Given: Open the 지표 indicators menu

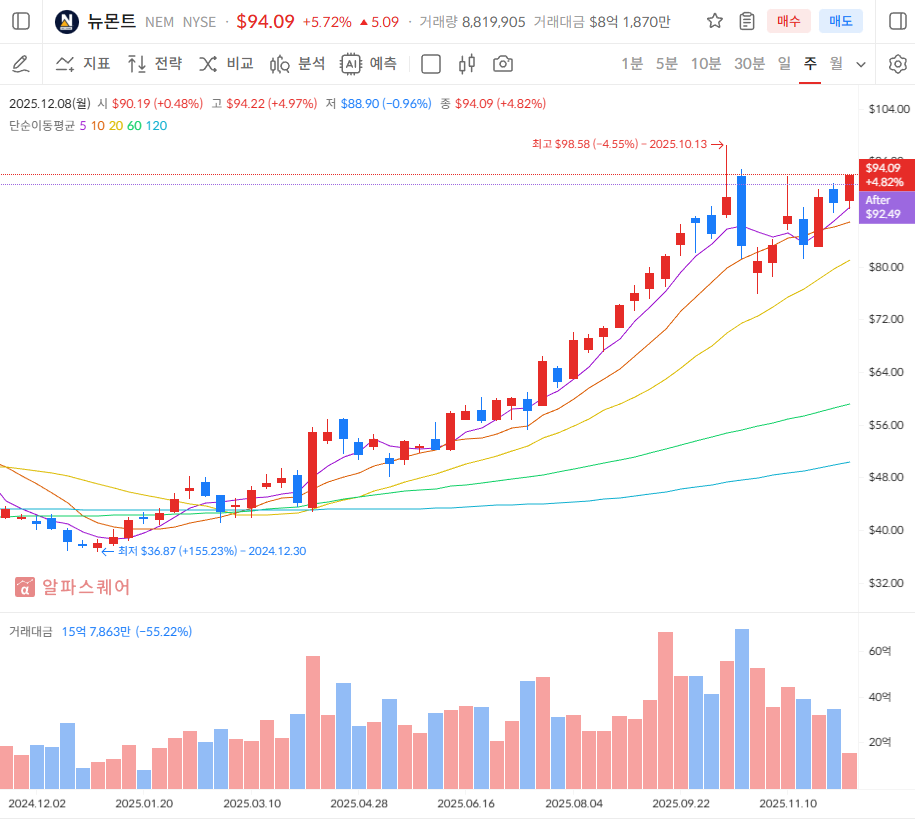Looking at the screenshot, I should [x=83, y=64].
